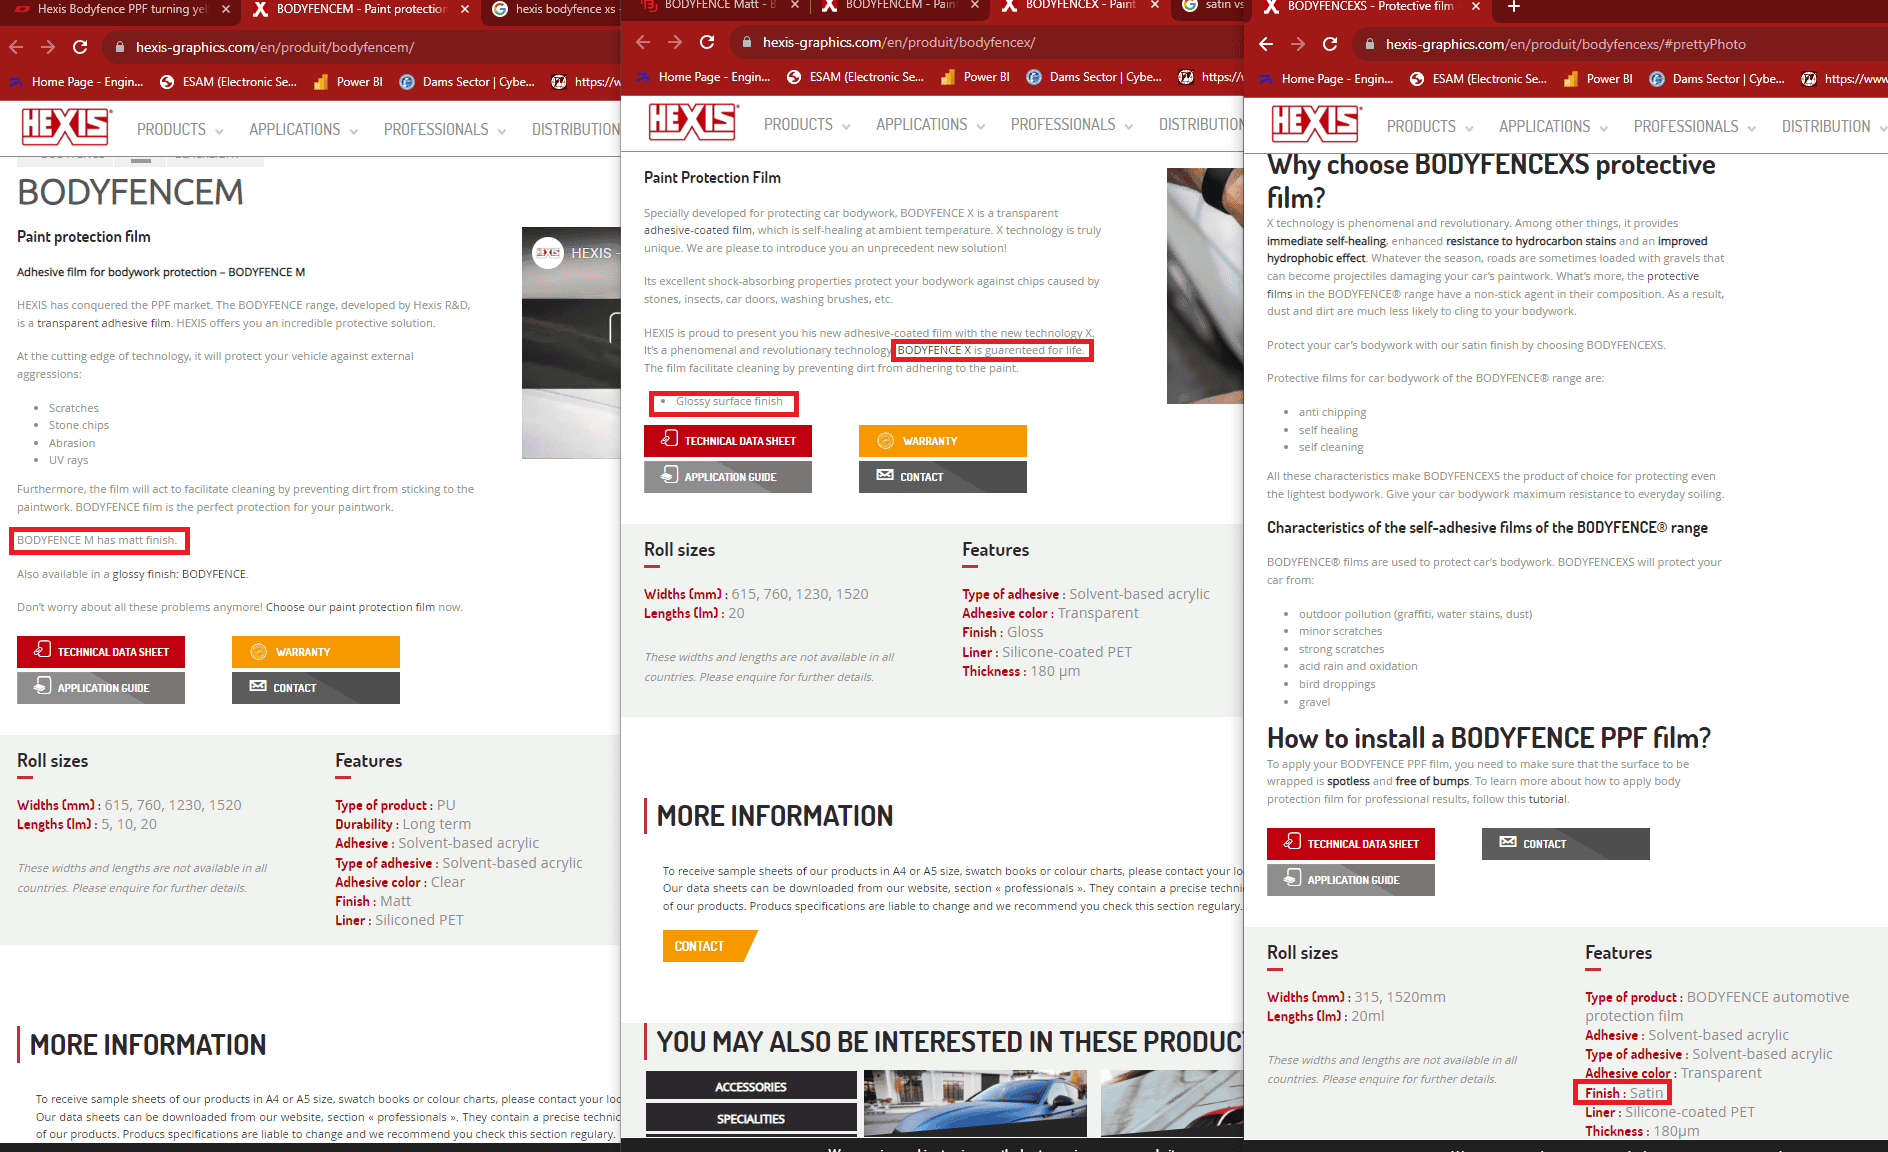The height and width of the screenshot is (1152, 1888).
Task: Expand the PRODUCTS menu on the BODYFENCEM page
Action: pos(180,130)
